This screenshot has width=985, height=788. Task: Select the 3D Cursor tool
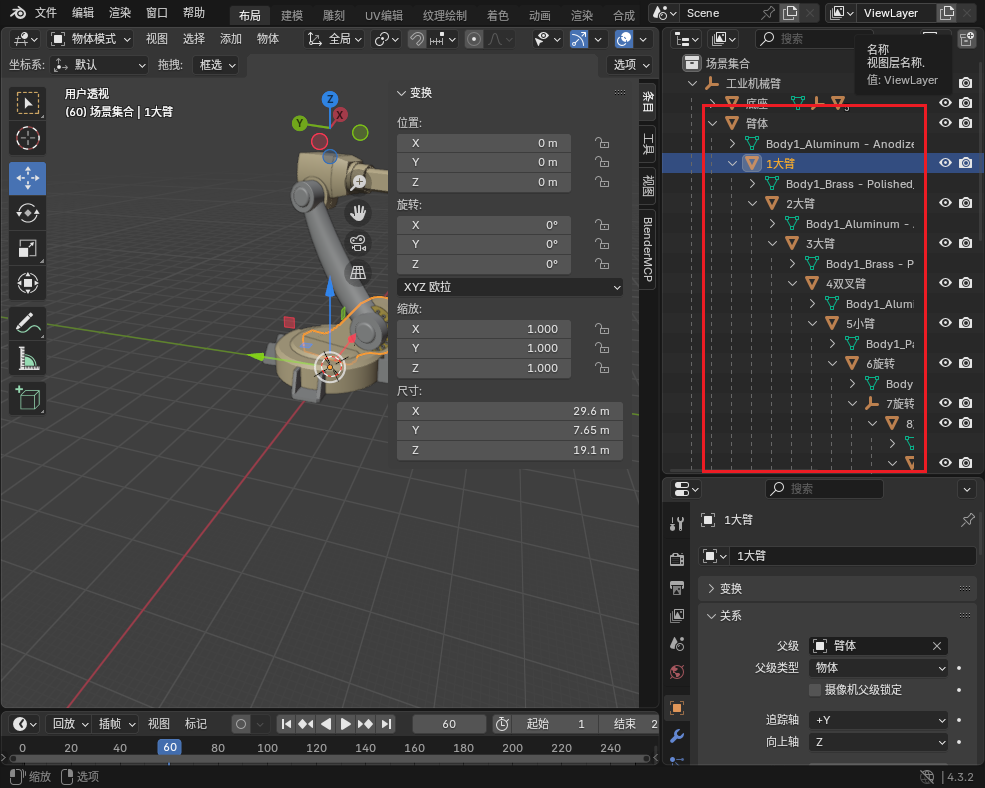[28, 138]
